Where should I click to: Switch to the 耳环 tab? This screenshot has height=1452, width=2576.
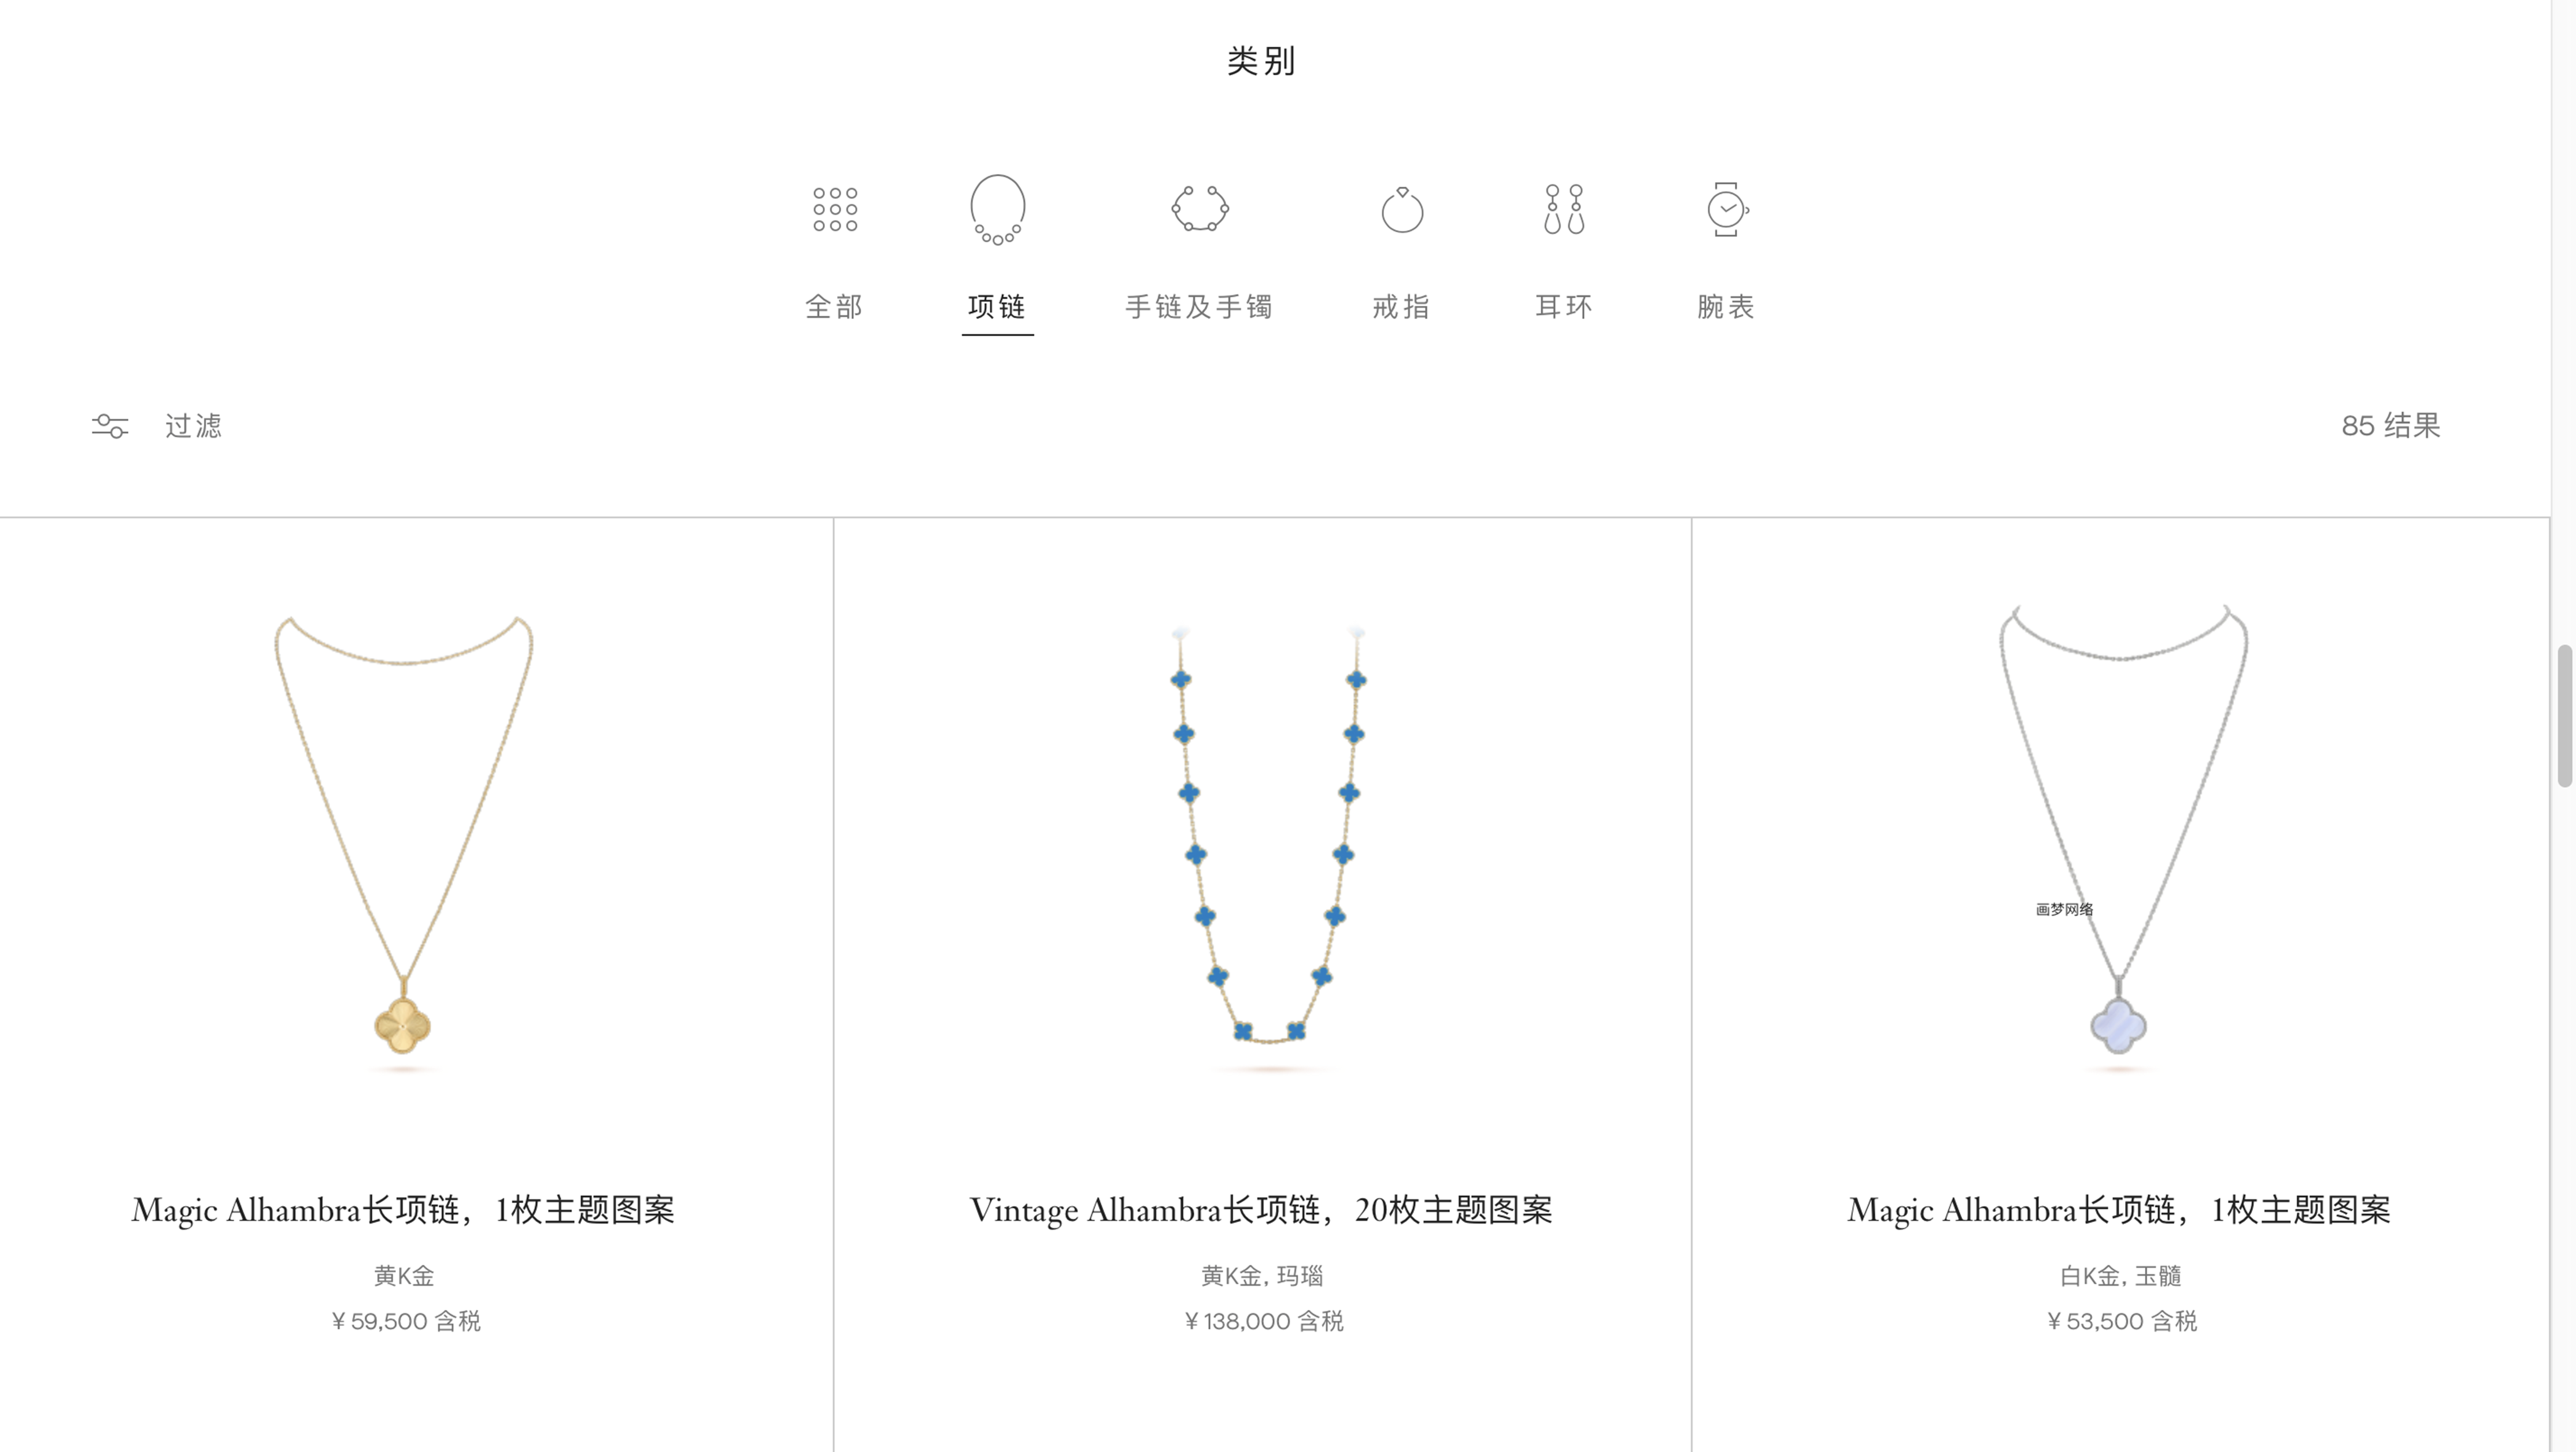pos(1564,307)
